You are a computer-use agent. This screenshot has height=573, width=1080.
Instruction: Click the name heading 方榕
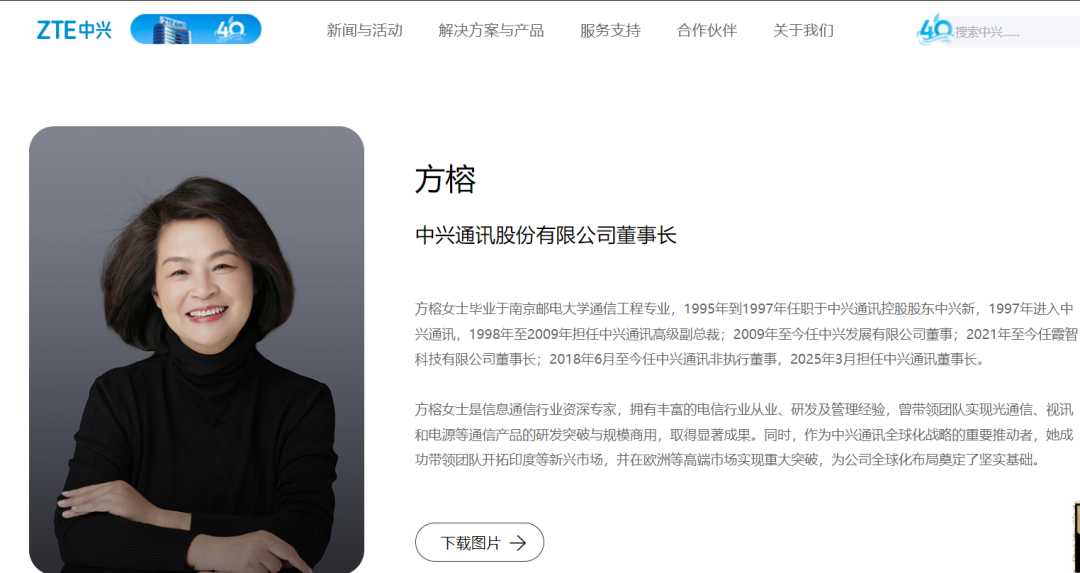click(x=445, y=180)
